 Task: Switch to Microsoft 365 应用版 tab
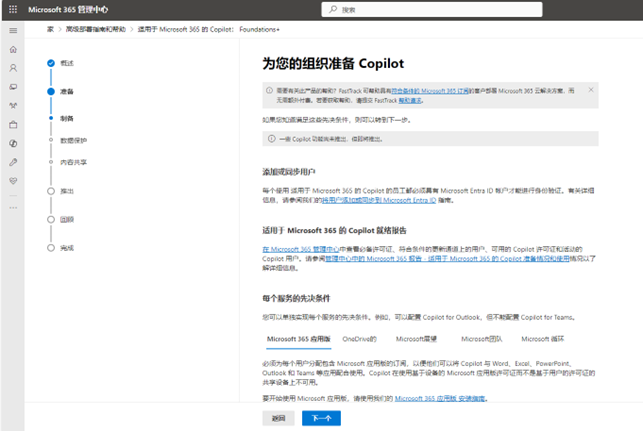tap(299, 339)
